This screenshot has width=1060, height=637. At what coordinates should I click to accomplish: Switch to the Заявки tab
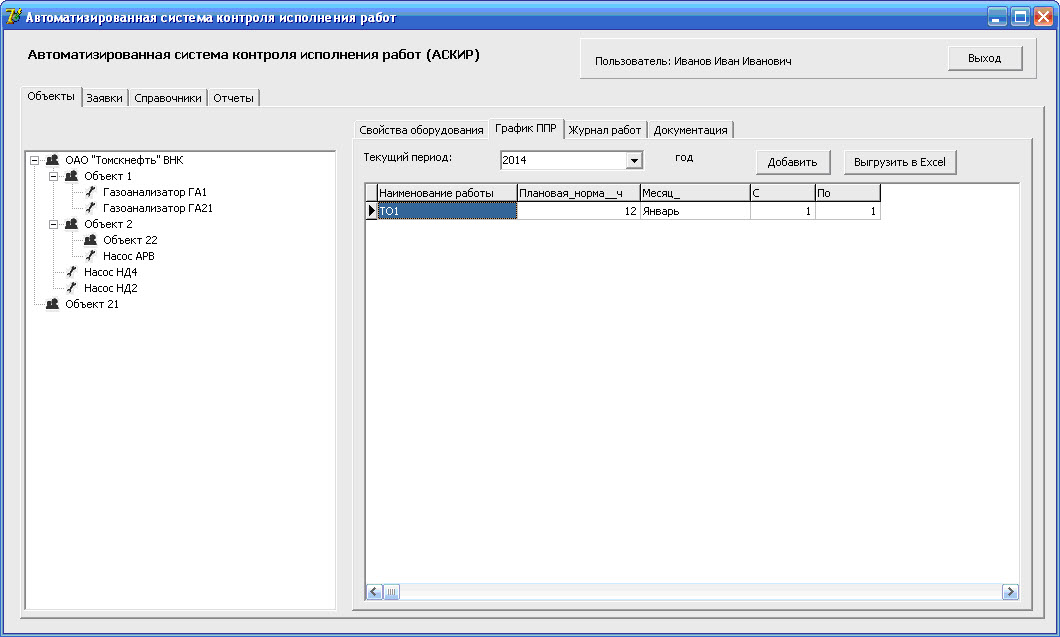point(104,98)
